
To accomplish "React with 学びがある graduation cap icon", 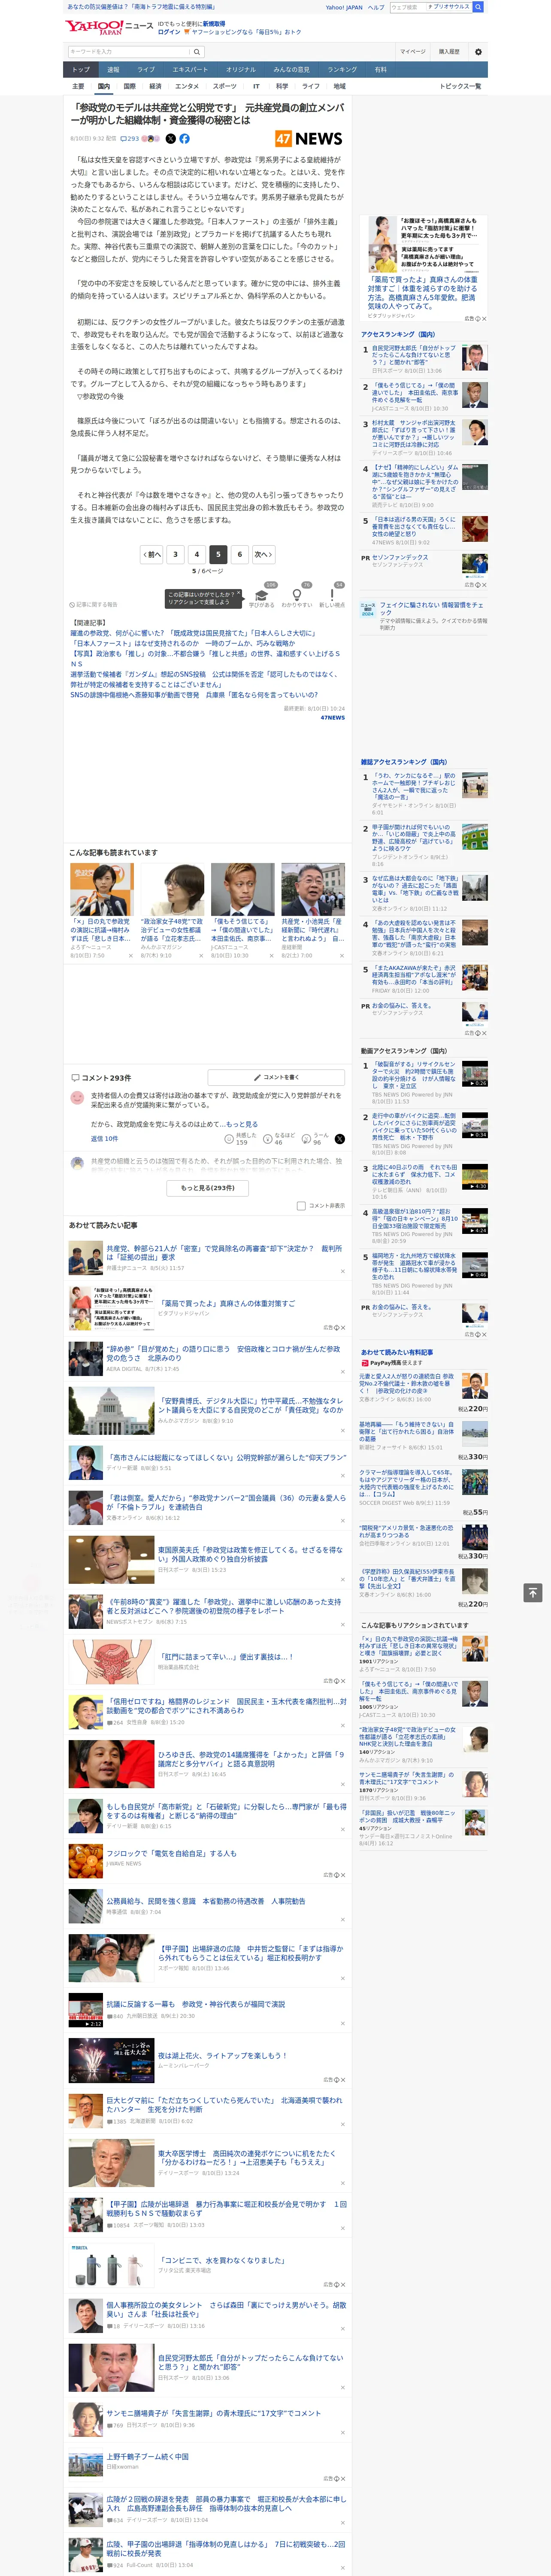I will (262, 595).
